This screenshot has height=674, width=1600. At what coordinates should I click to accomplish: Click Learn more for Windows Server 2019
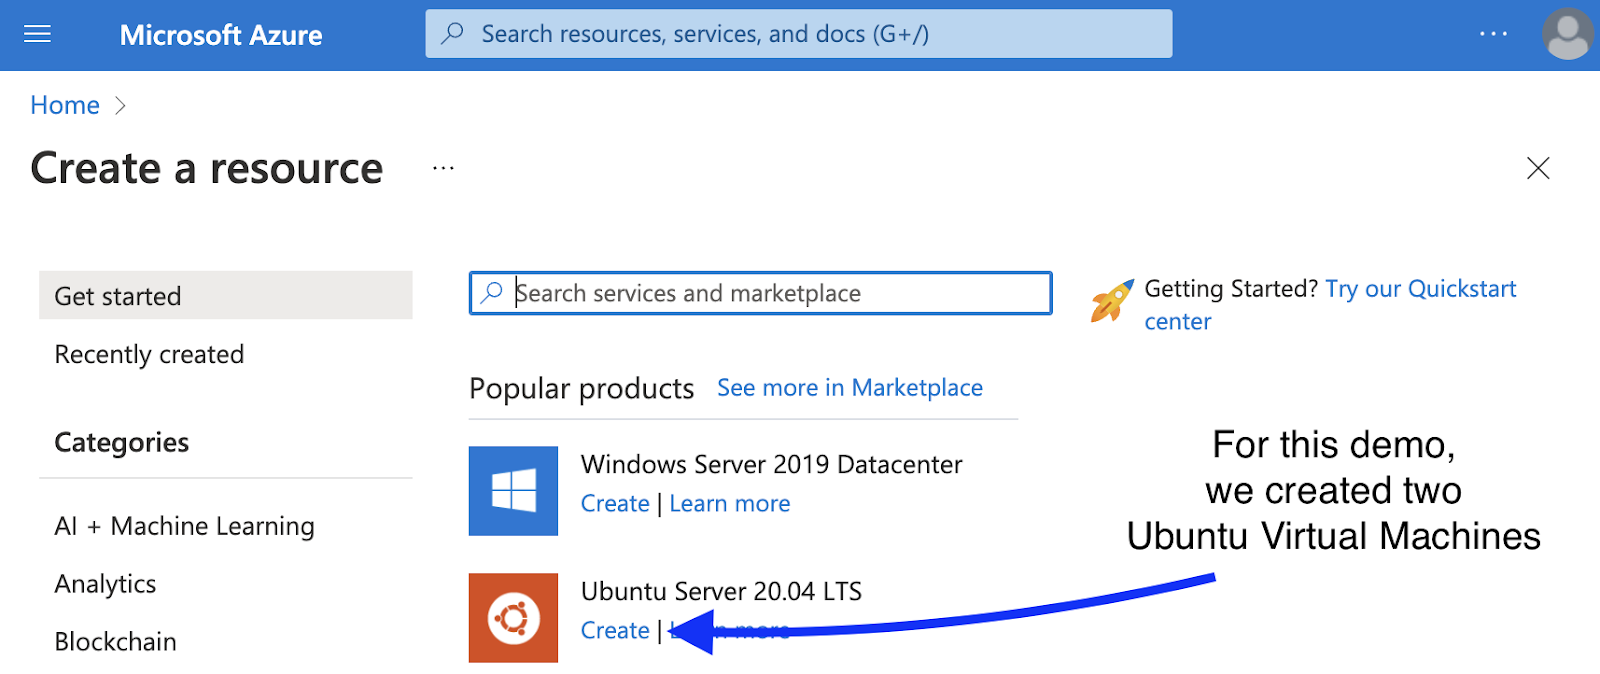point(729,504)
